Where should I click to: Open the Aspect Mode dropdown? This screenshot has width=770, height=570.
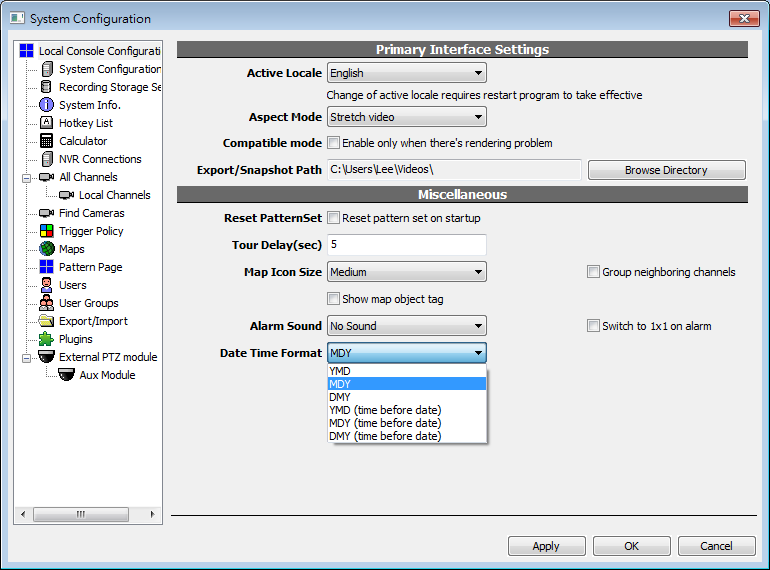(407, 117)
